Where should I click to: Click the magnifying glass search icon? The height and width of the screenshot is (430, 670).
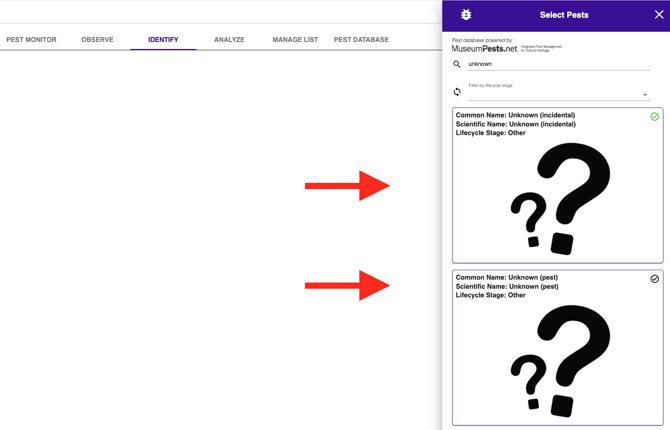click(x=457, y=64)
